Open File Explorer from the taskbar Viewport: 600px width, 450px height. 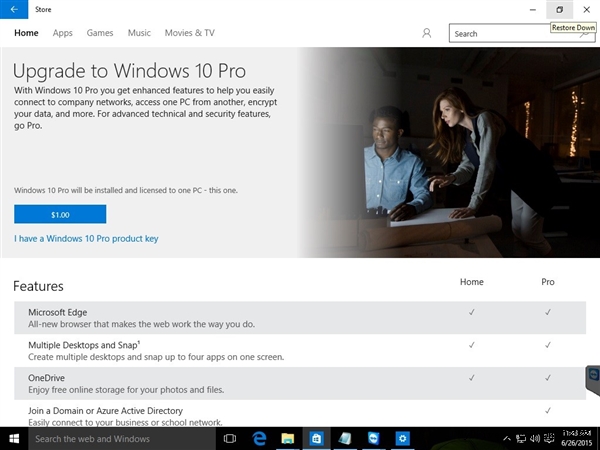click(x=287, y=438)
